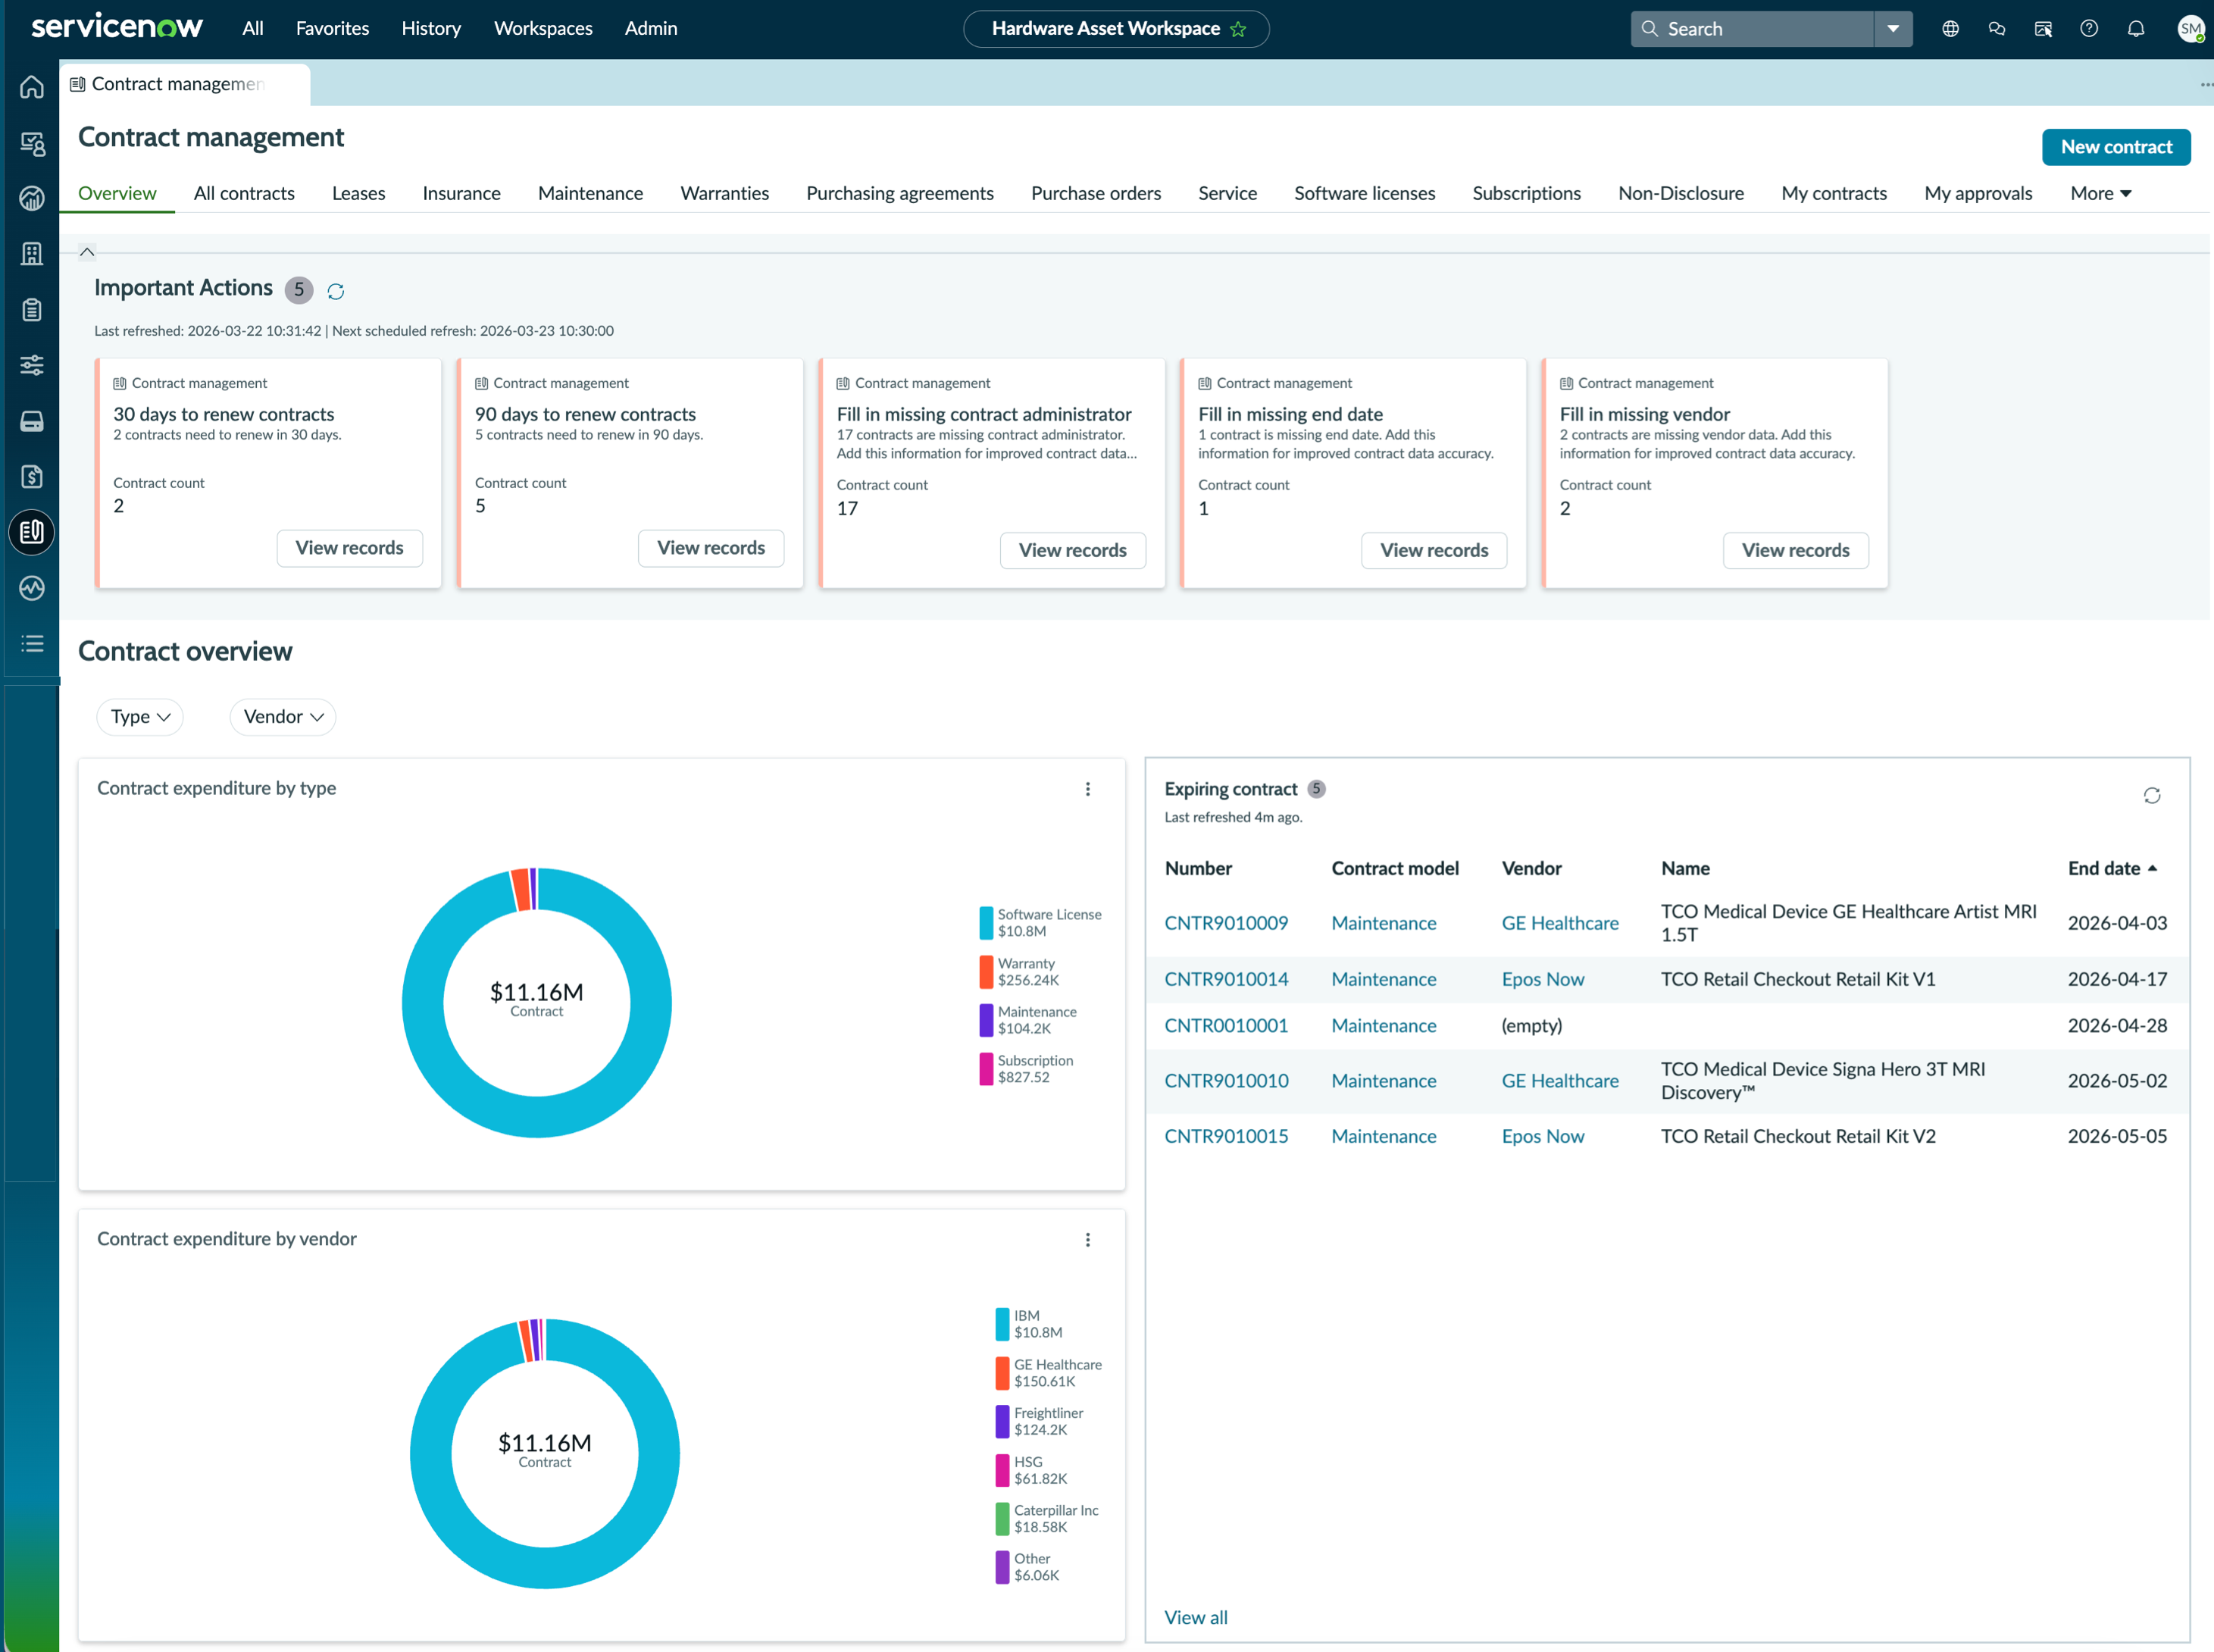The image size is (2214, 1652).
Task: Open the dashboard gauge sidebar icon
Action: tap(32, 198)
